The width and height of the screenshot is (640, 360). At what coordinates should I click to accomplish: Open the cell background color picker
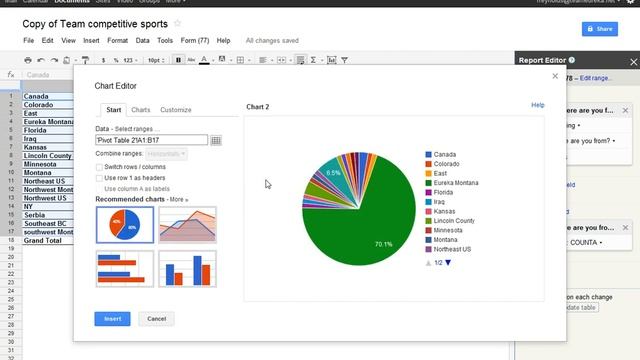coord(222,60)
